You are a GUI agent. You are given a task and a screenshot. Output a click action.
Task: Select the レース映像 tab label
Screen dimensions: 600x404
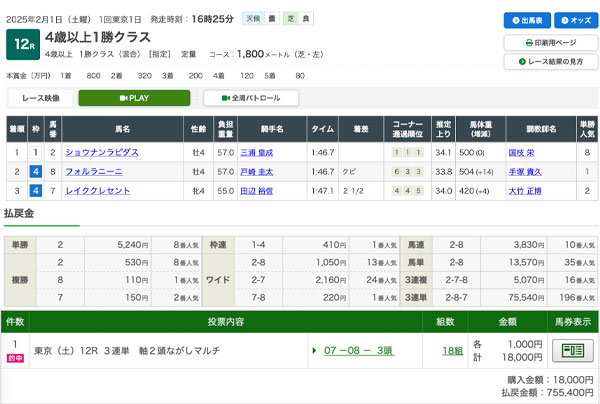[x=40, y=98]
